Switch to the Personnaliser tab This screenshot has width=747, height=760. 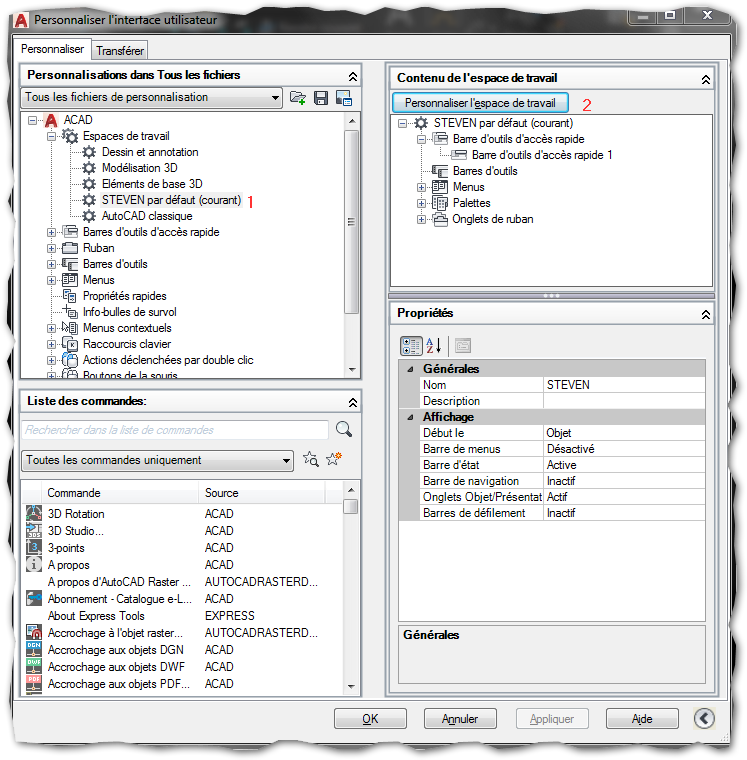tap(52, 49)
